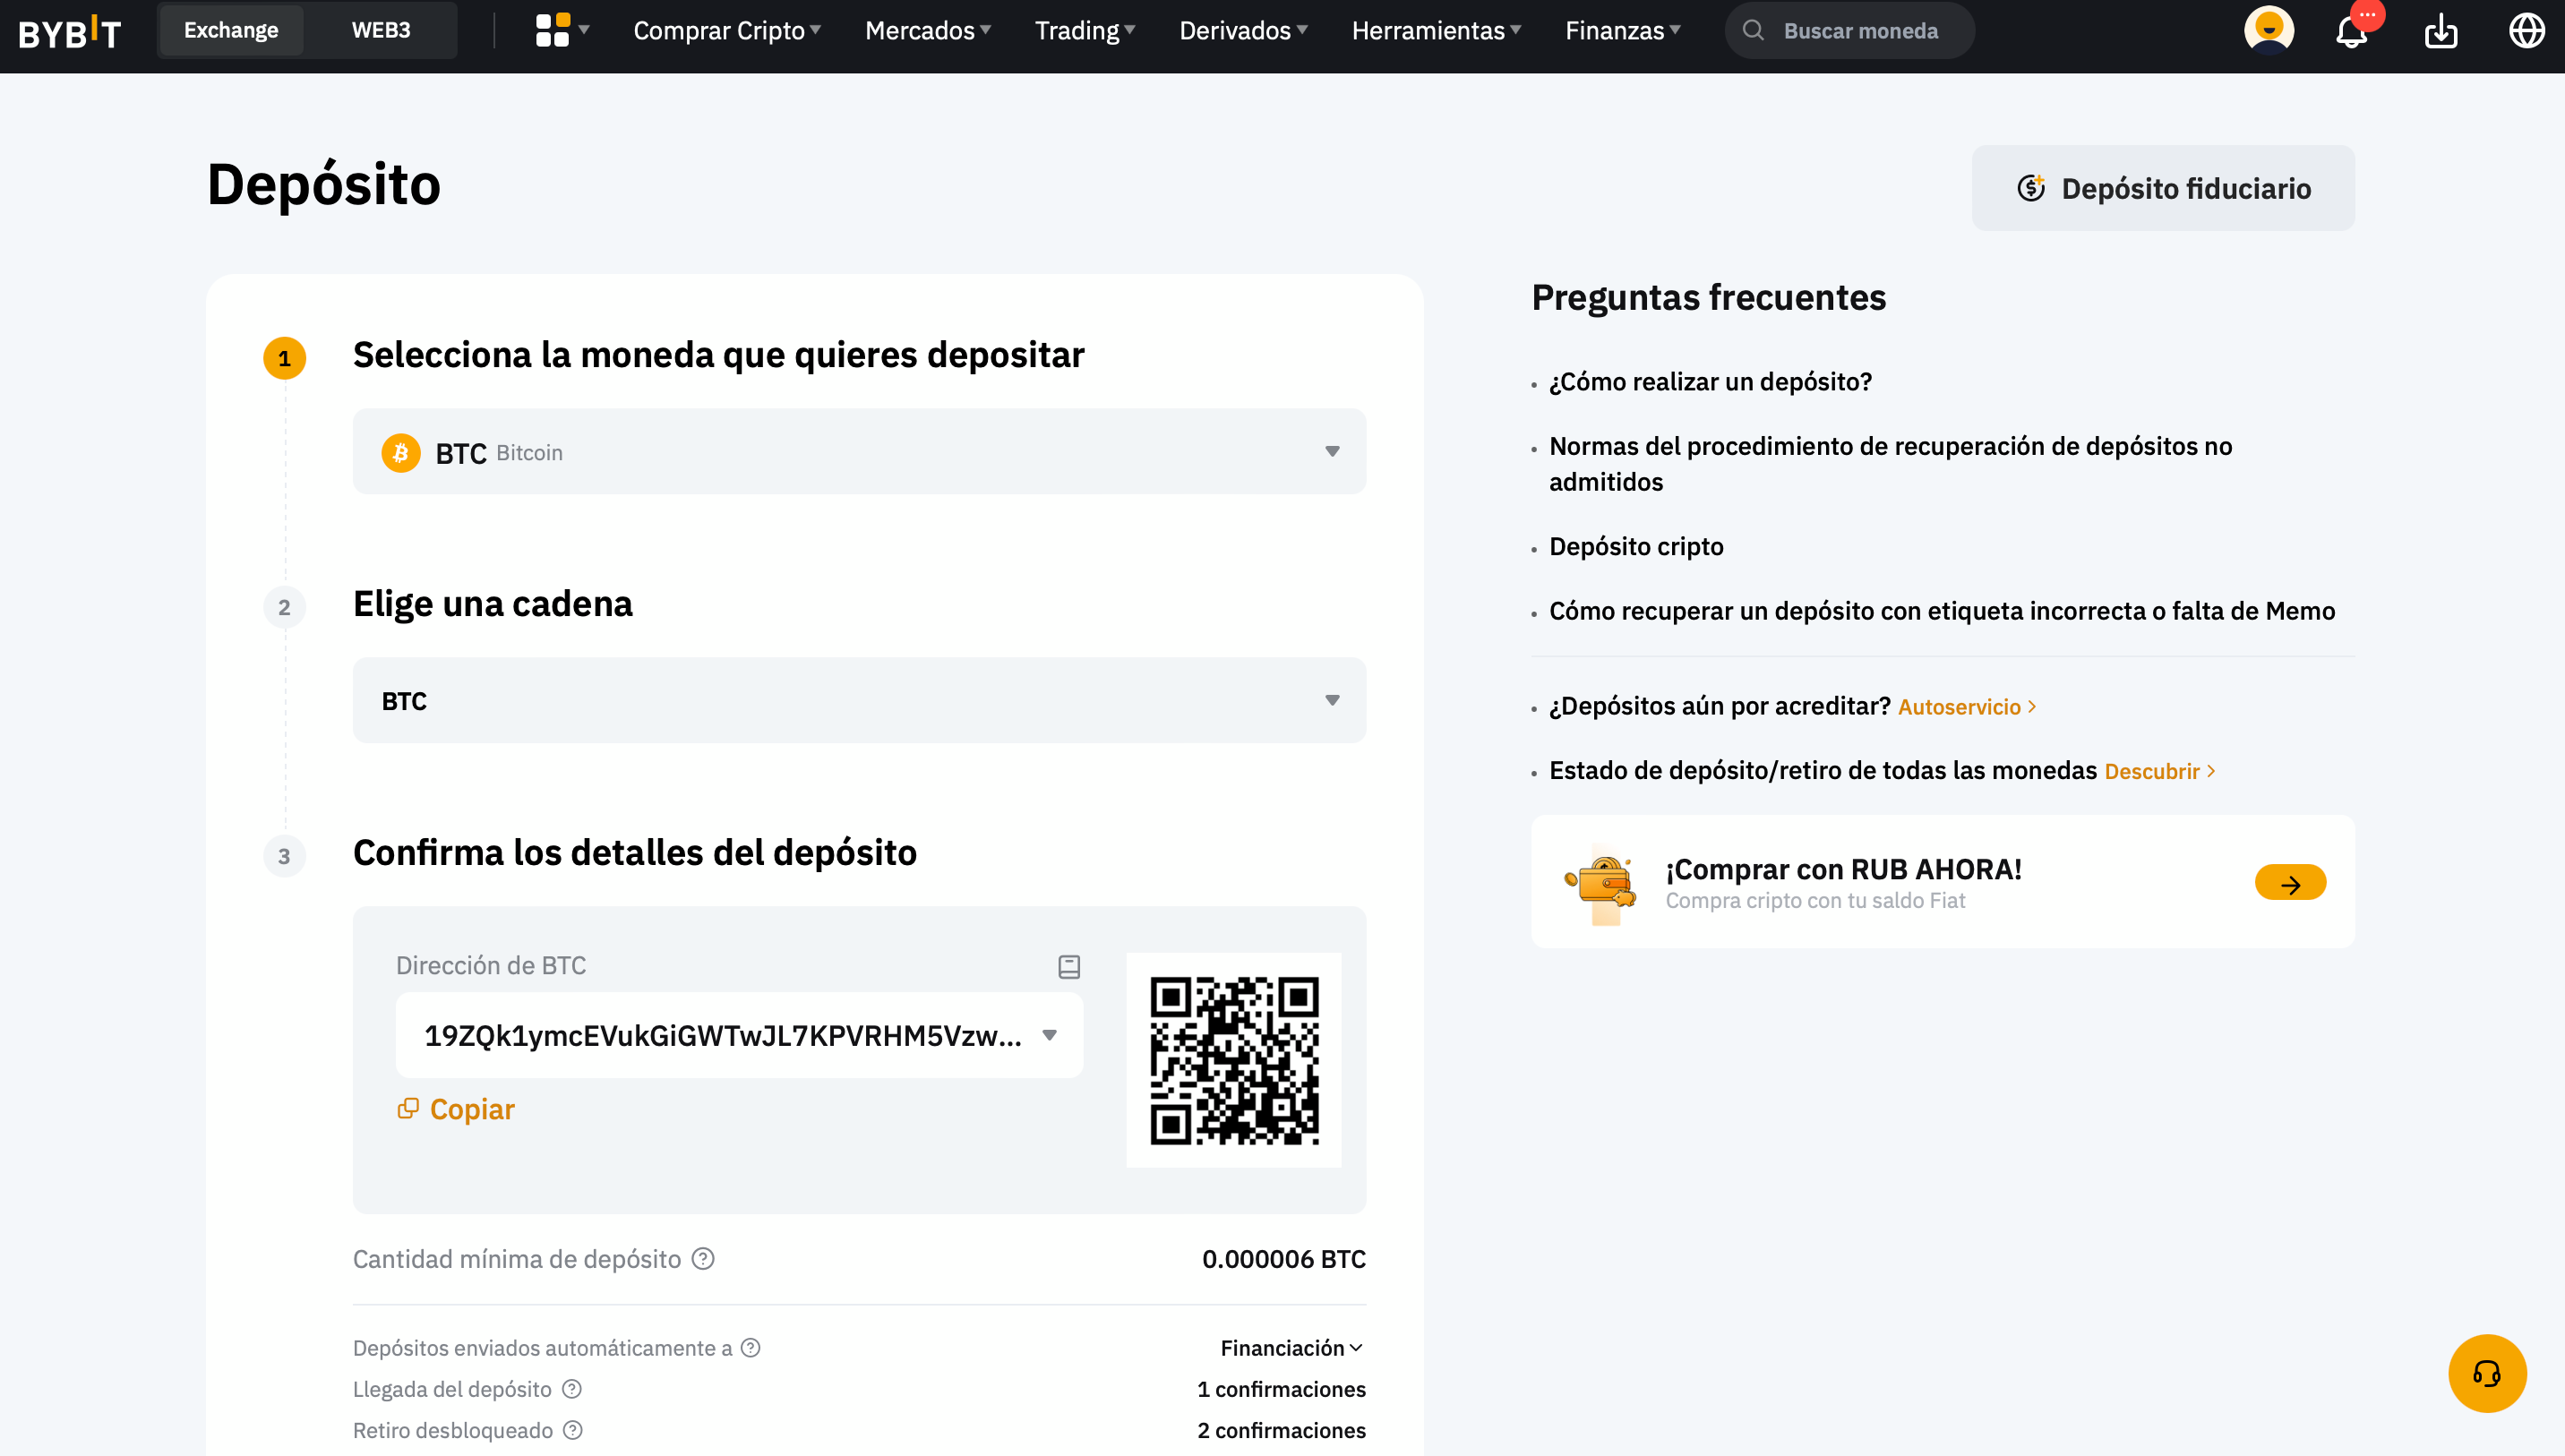Switch to the Exchange tab
This screenshot has width=2565, height=1456.
(231, 30)
